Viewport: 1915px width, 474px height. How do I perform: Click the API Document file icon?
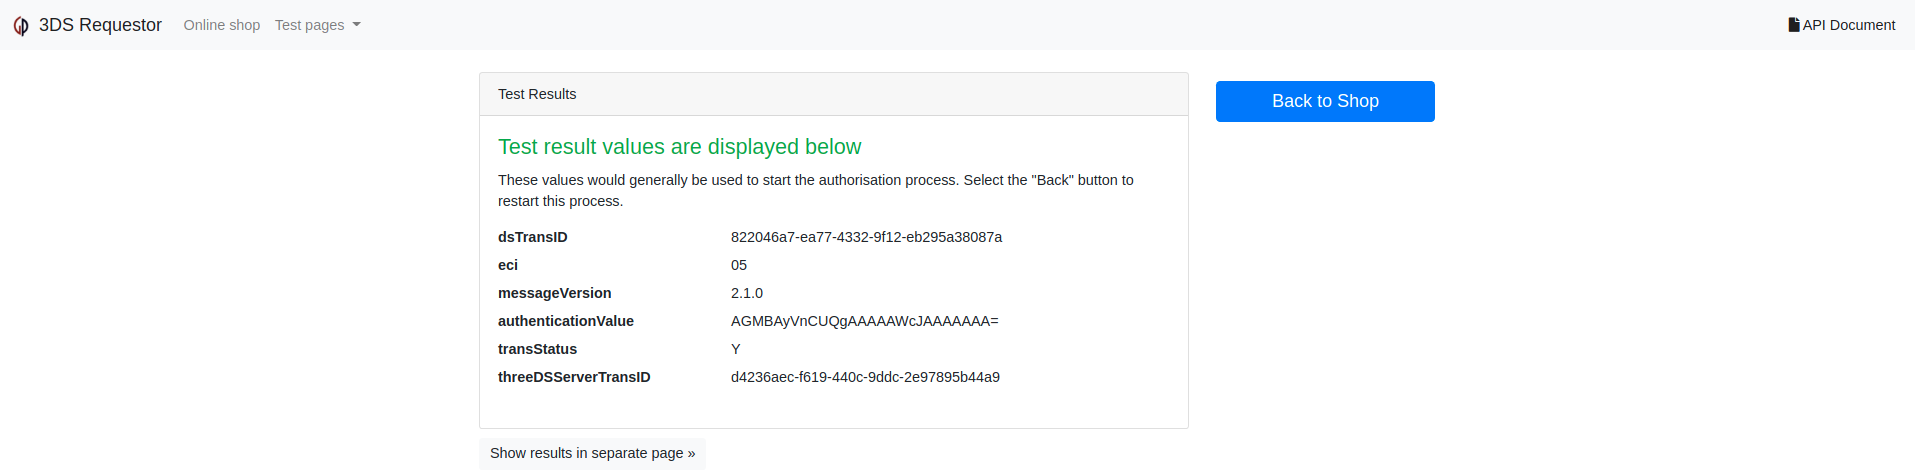point(1794,25)
